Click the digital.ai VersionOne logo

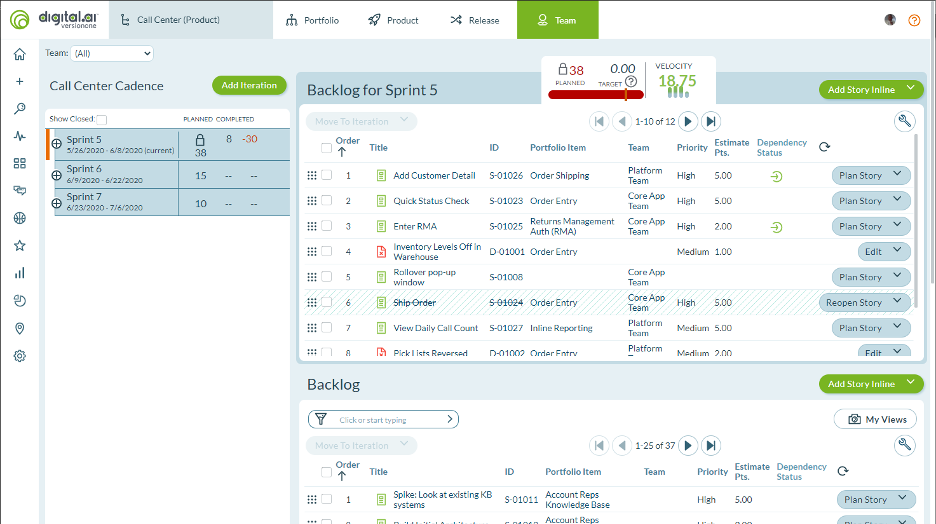(x=54, y=20)
